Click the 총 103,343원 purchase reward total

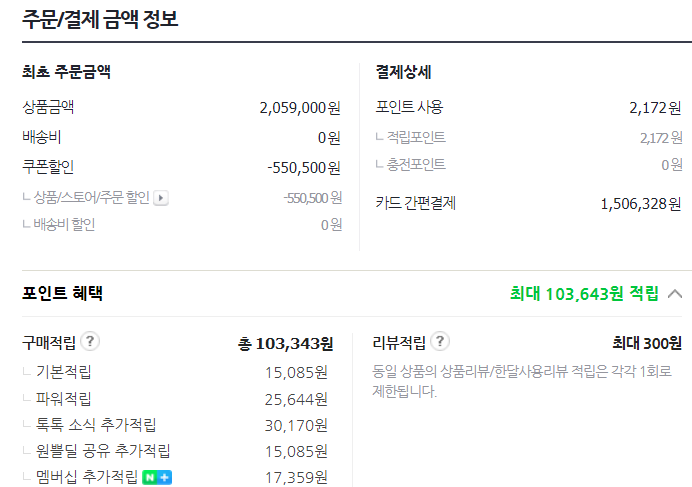click(x=285, y=343)
